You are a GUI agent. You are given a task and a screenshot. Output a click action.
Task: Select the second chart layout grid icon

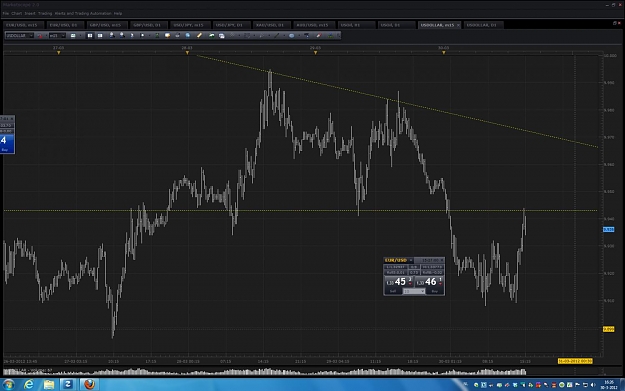coord(100,35)
